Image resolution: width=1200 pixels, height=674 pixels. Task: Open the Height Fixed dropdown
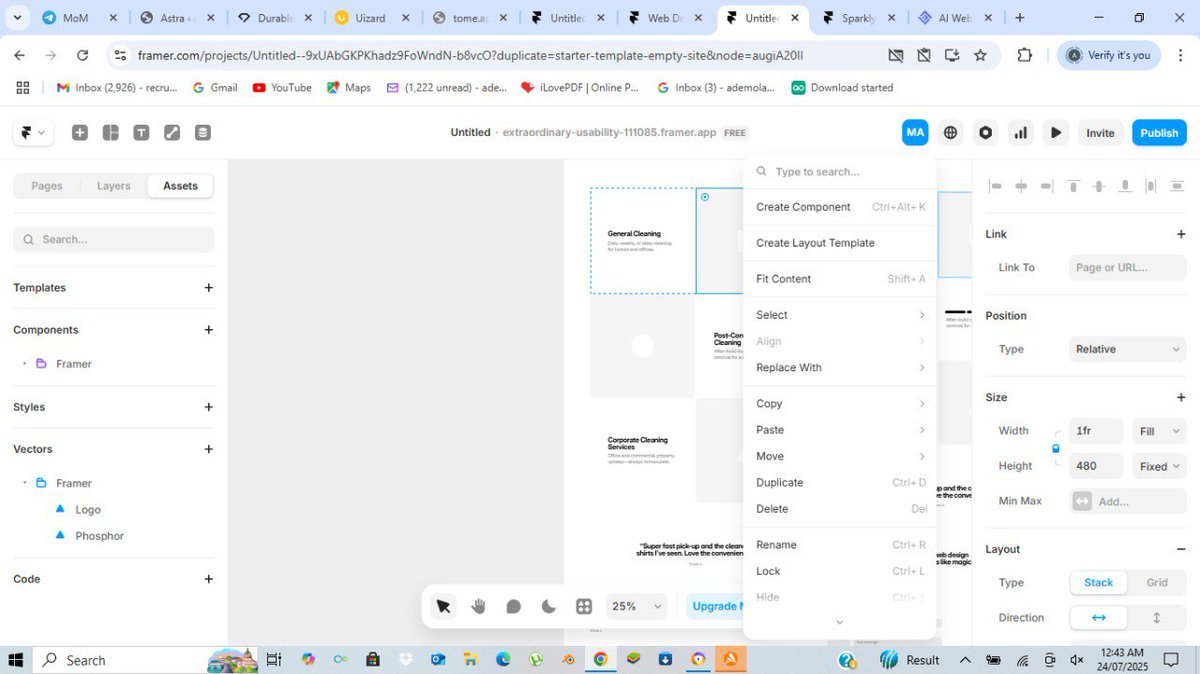coord(1159,466)
